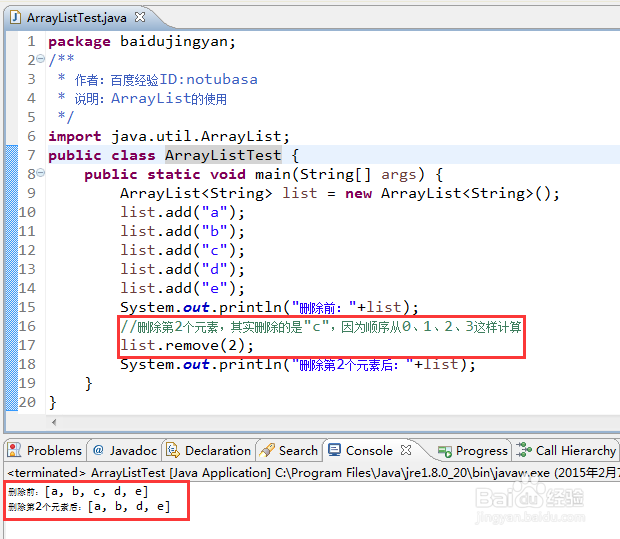Open the Call Hierarchy view tab
Image resolution: width=620 pixels, height=539 pixels.
[x=566, y=450]
